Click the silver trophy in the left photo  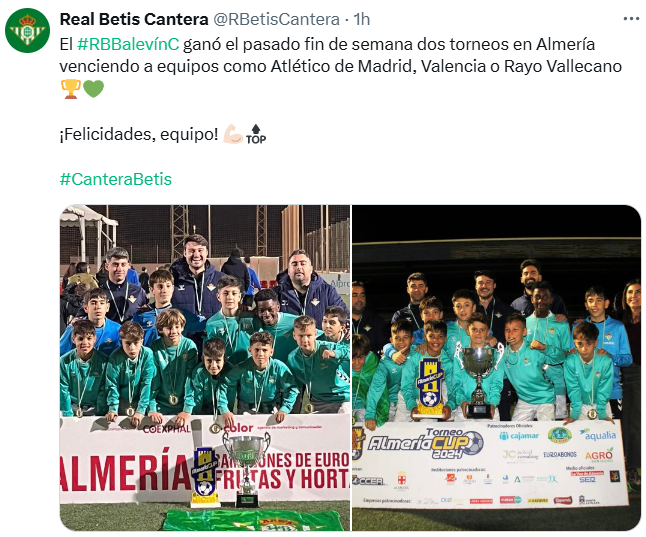[247, 469]
